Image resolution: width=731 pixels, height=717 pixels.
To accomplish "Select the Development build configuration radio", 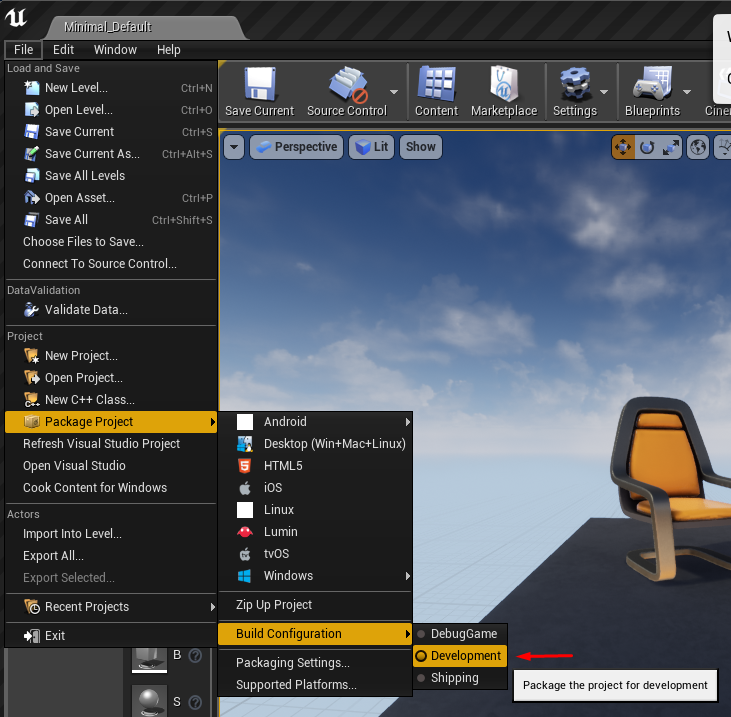I will [421, 655].
